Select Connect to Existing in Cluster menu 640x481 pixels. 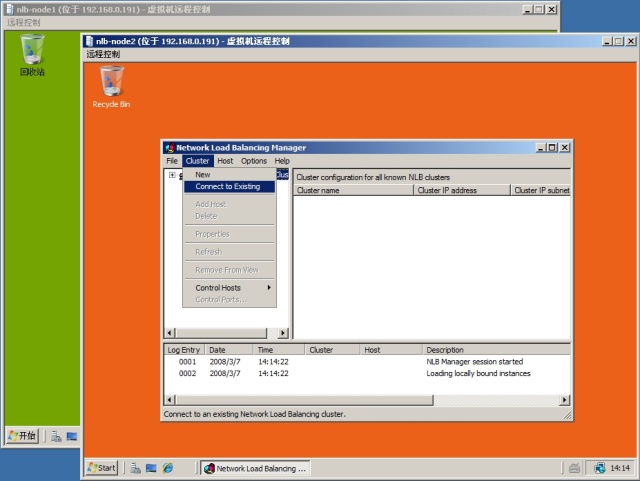[228, 187]
